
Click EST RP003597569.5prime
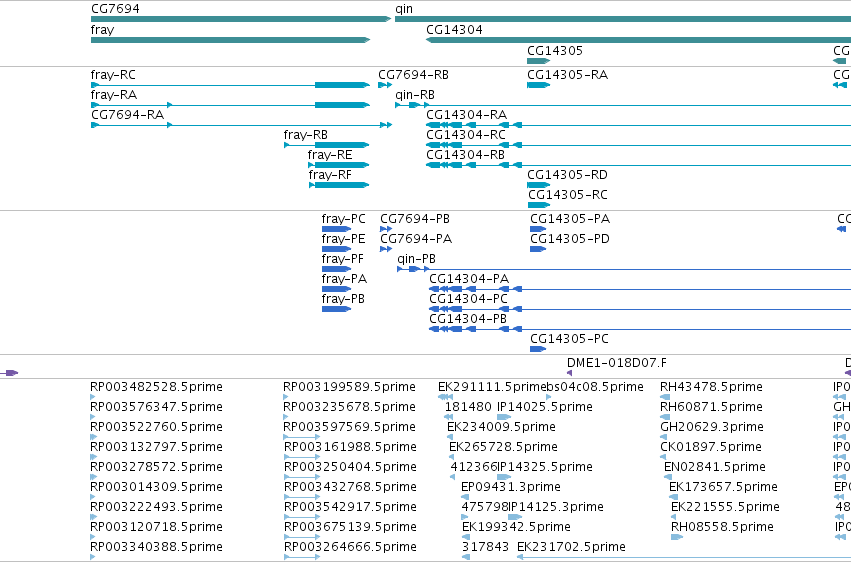[350, 427]
